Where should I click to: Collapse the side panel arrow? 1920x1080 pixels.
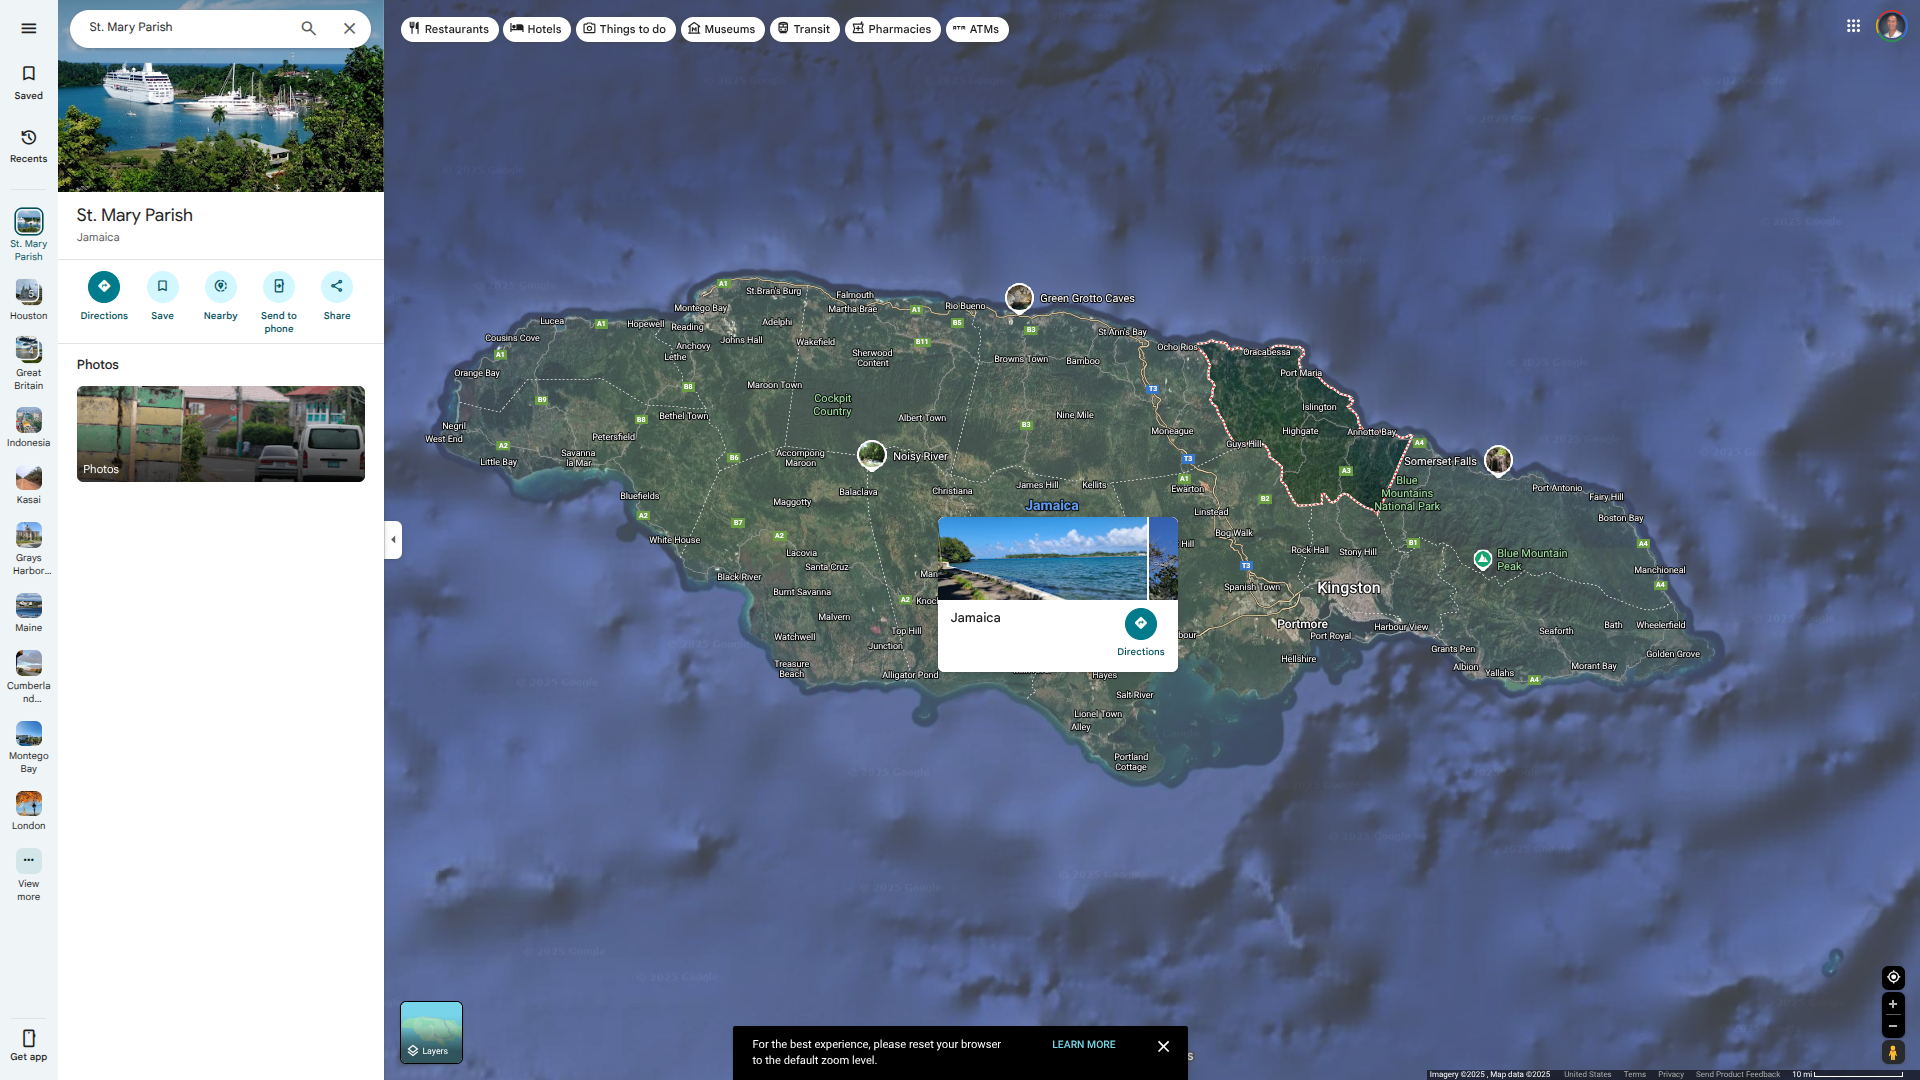(x=393, y=540)
